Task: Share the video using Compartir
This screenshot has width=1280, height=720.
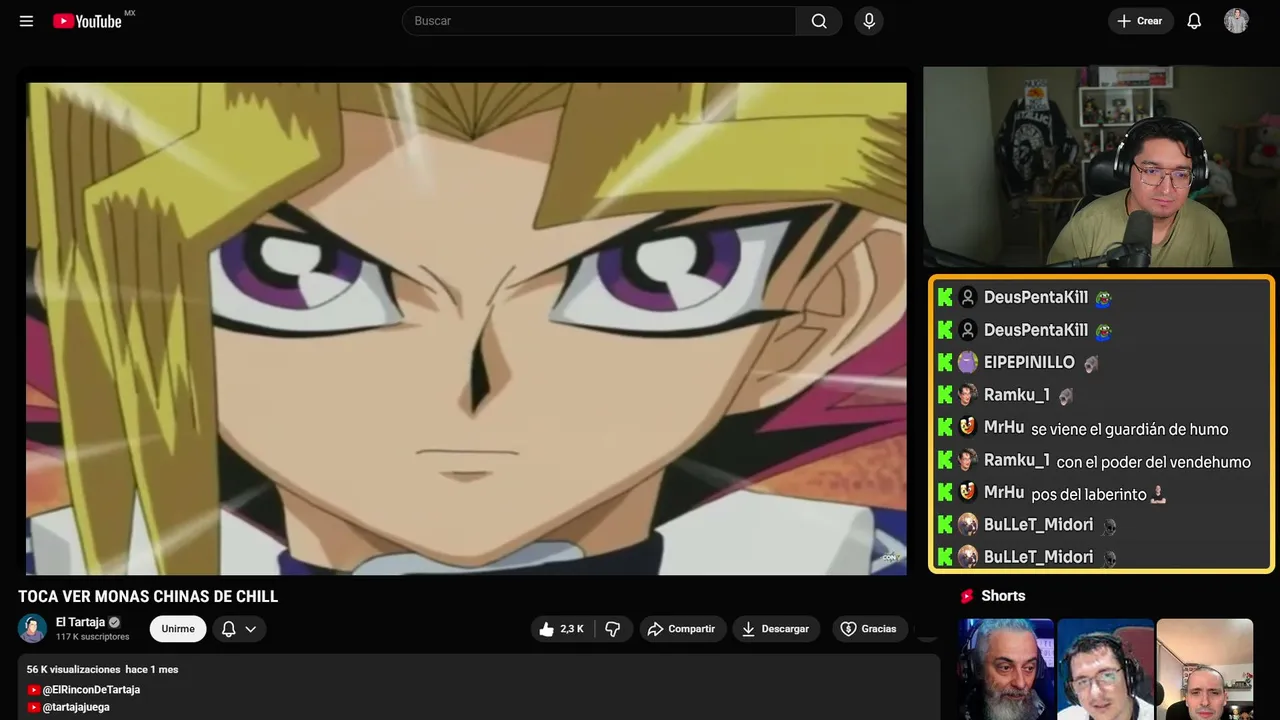Action: pyautogui.click(x=682, y=629)
